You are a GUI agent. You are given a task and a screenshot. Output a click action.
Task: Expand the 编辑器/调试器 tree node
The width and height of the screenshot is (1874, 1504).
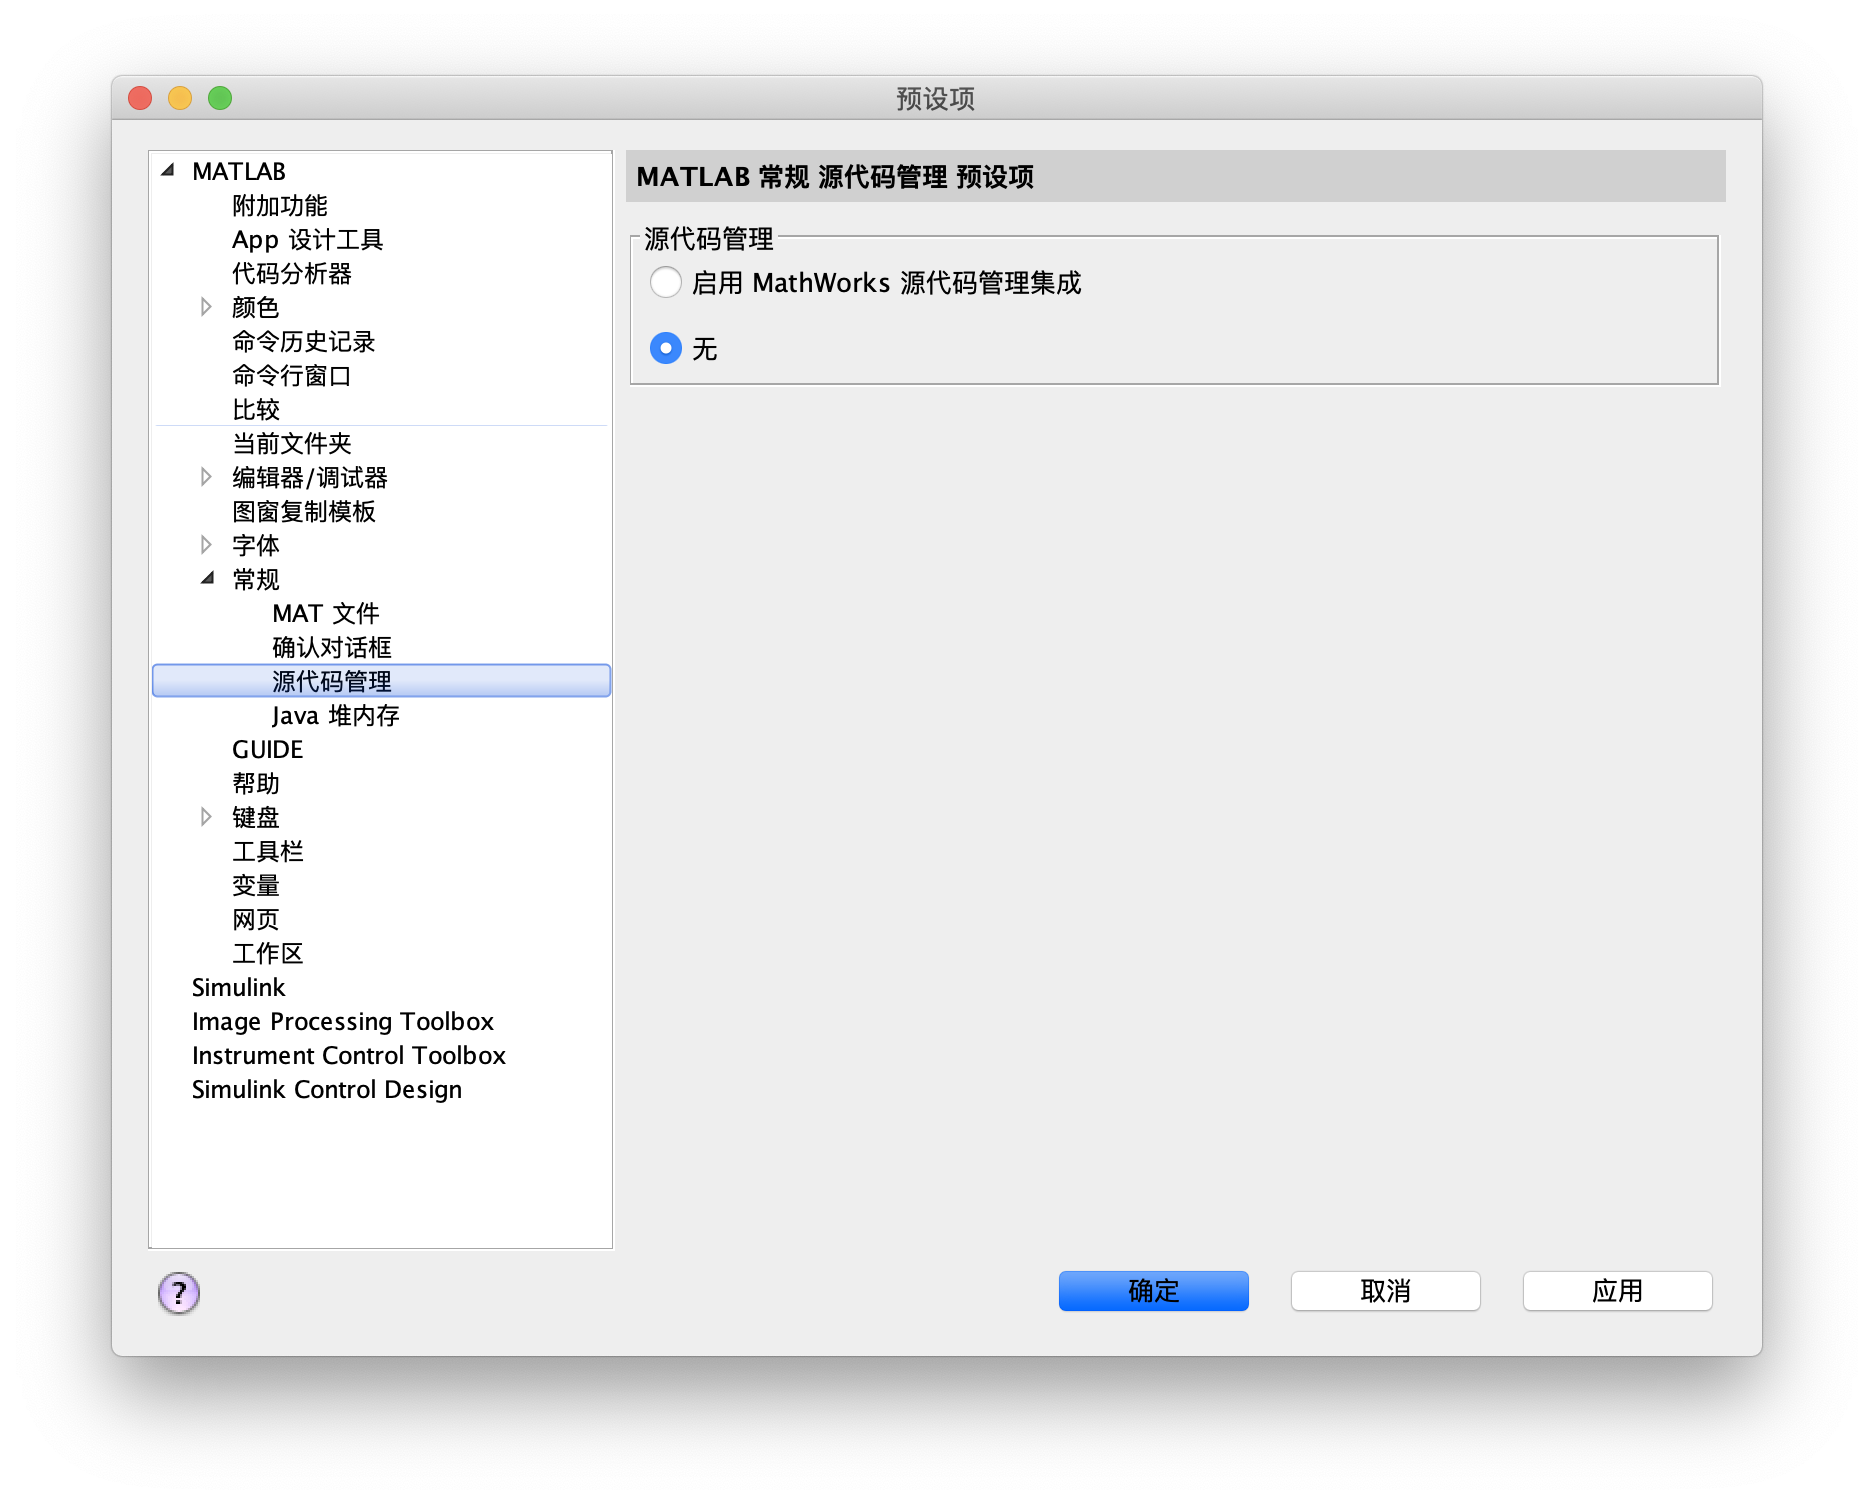[x=206, y=477]
